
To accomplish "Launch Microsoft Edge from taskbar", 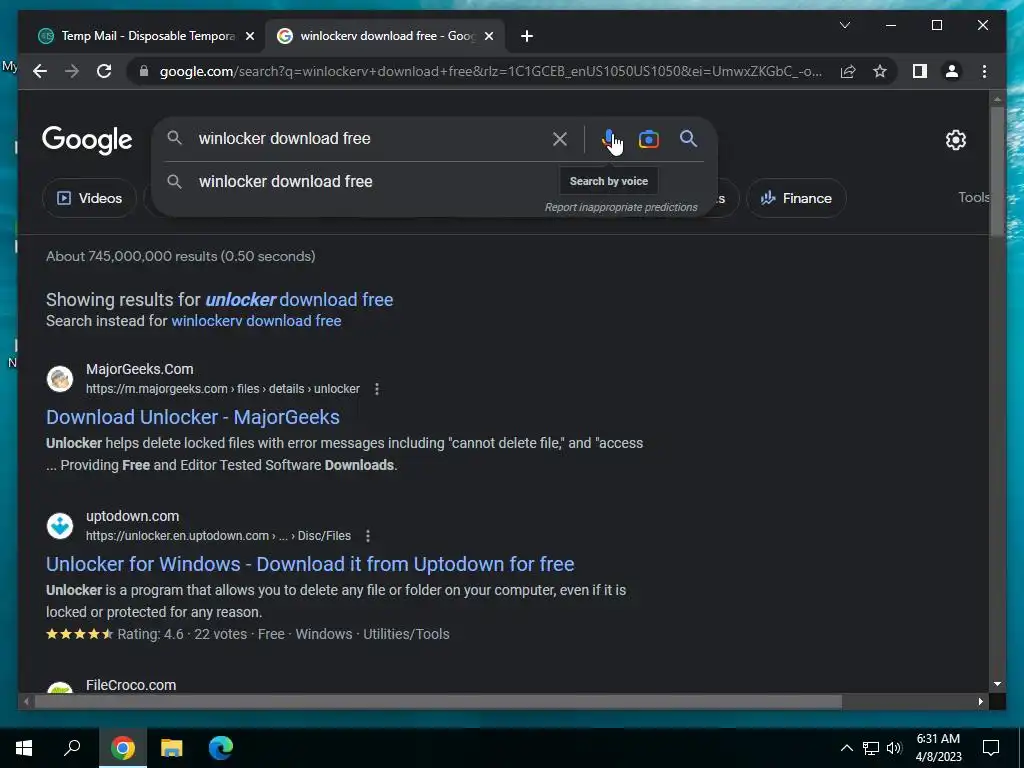I will (221, 748).
